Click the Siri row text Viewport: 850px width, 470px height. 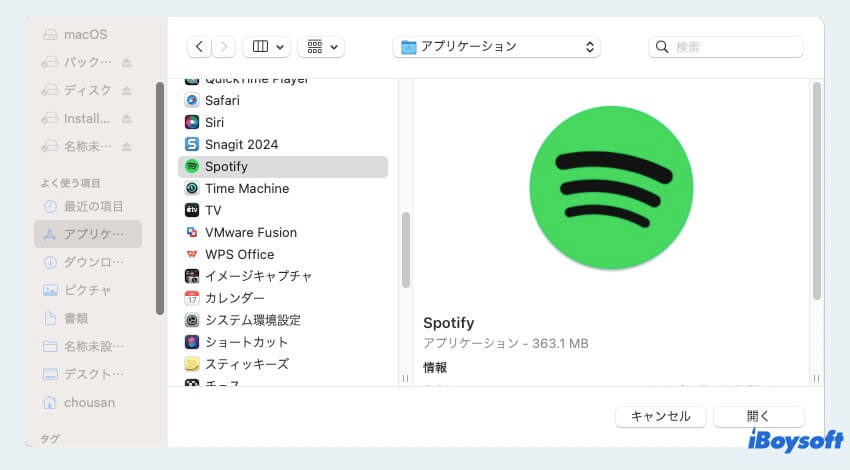pos(214,123)
